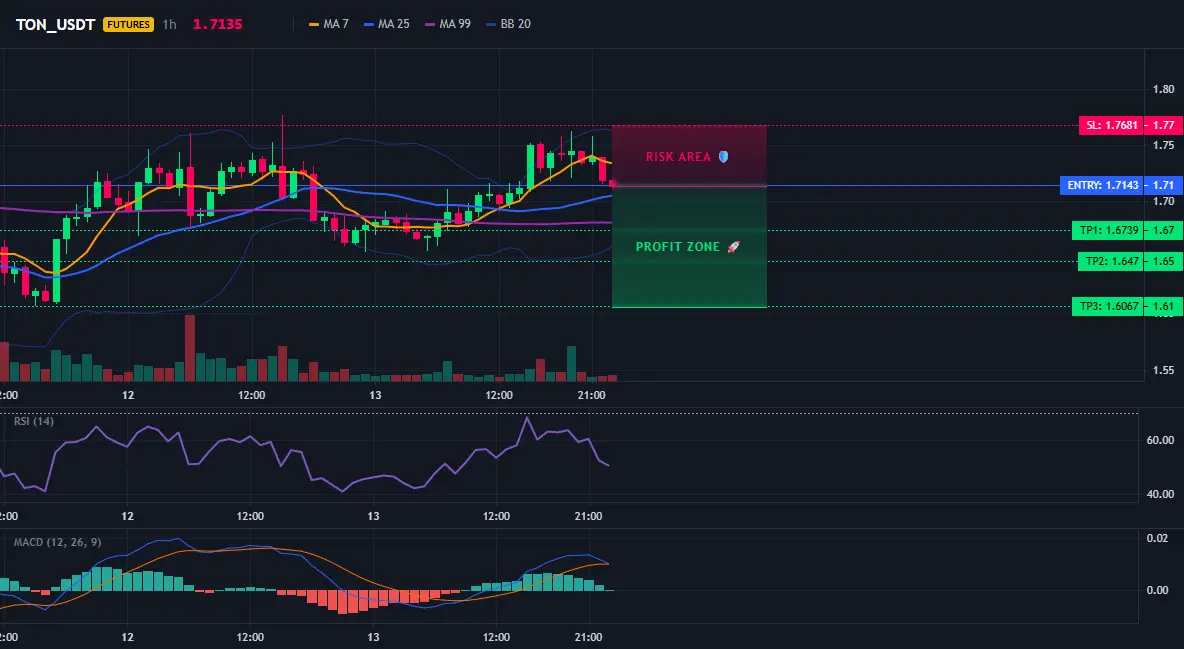Click the TP3: 1.6067 target label
Viewport: 1184px width, 649px height.
(1108, 307)
